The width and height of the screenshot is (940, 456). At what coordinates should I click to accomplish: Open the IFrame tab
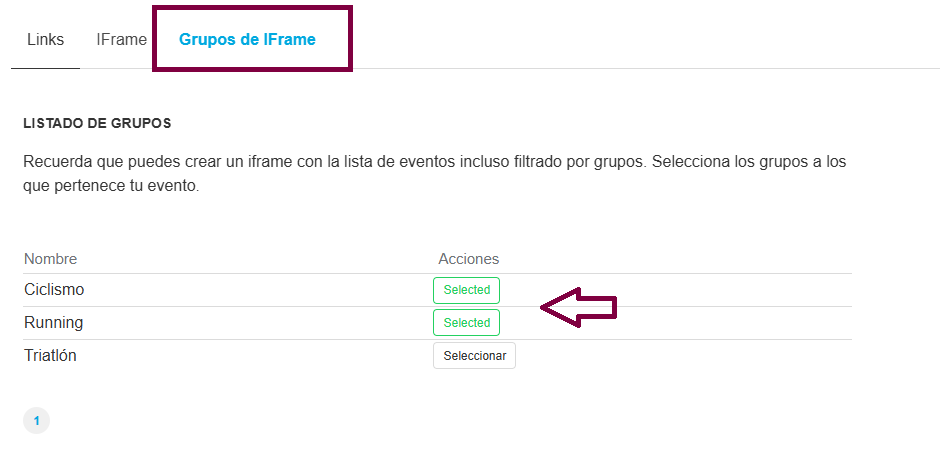point(121,40)
